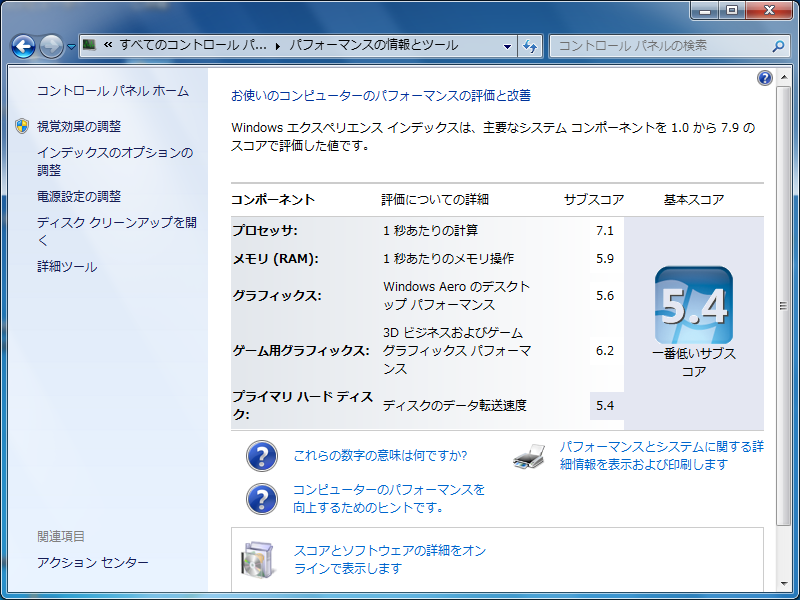Open 電源設定の調整 link
This screenshot has width=800, height=600.
79,196
